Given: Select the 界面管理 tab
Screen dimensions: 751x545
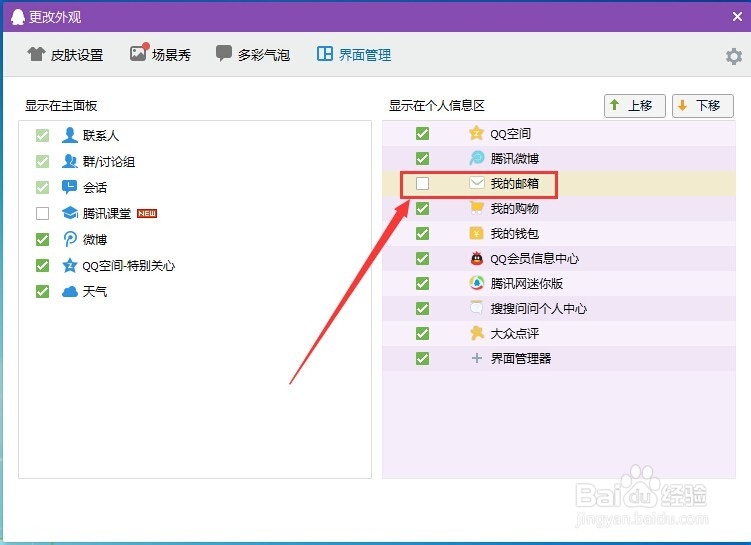Looking at the screenshot, I should coord(353,55).
